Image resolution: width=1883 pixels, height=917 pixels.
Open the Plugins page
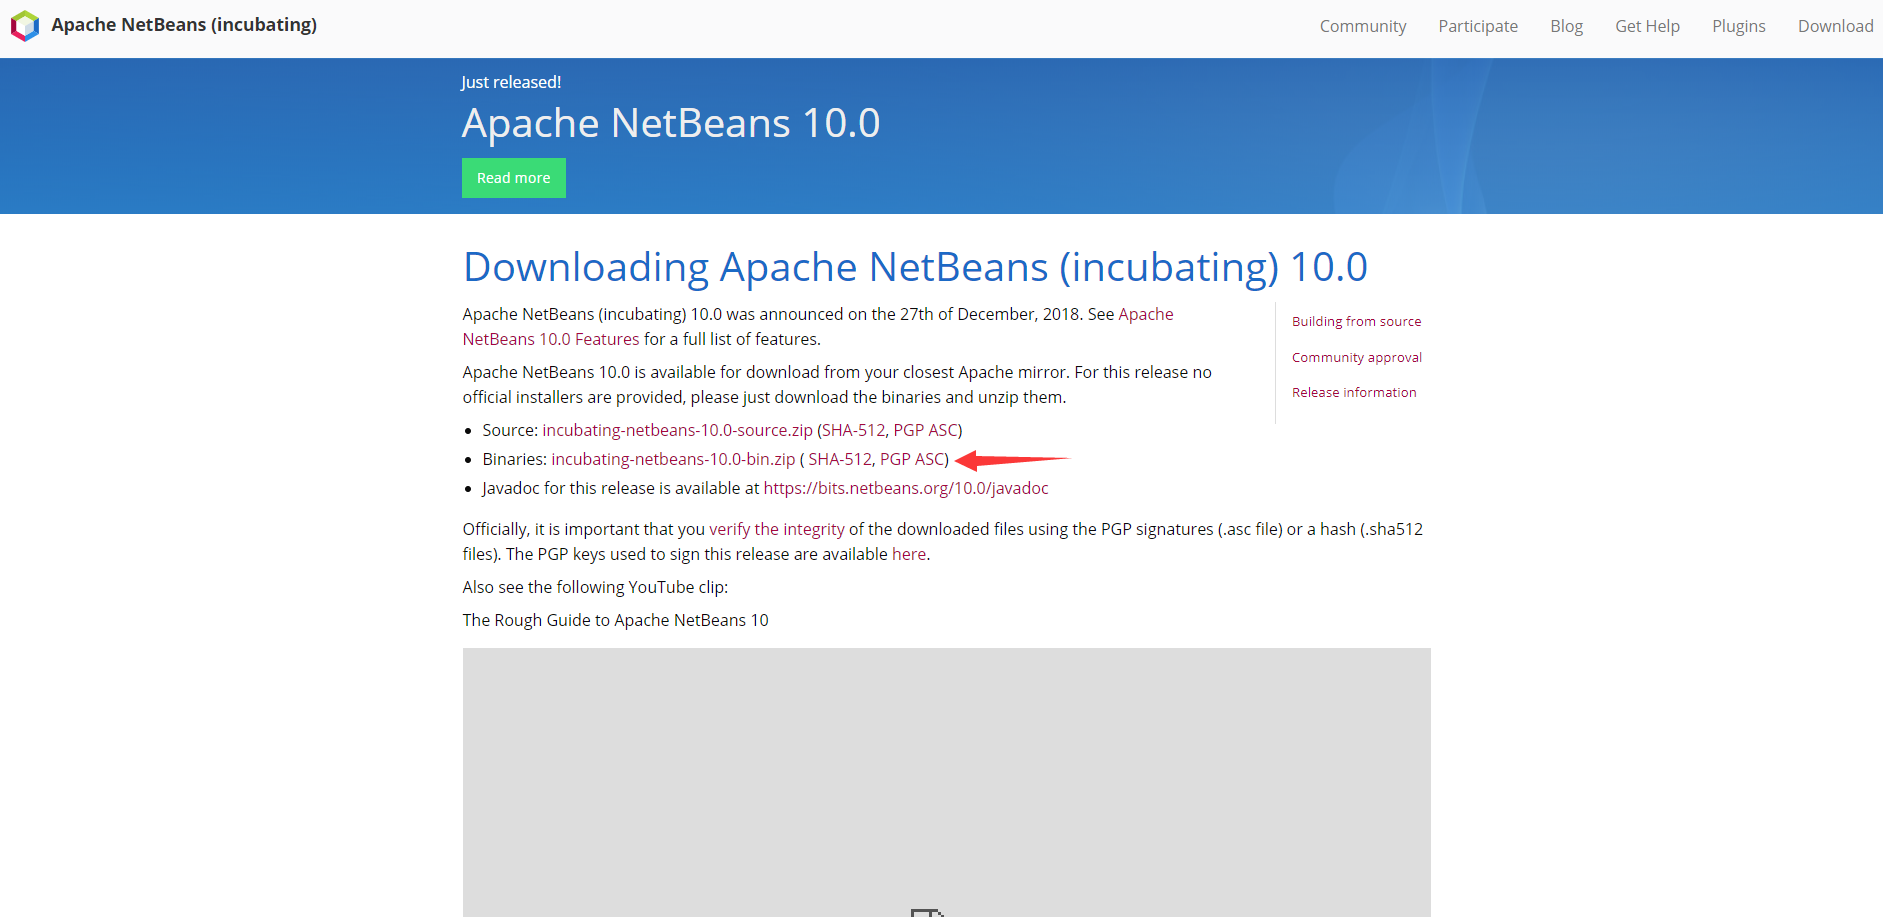point(1738,26)
